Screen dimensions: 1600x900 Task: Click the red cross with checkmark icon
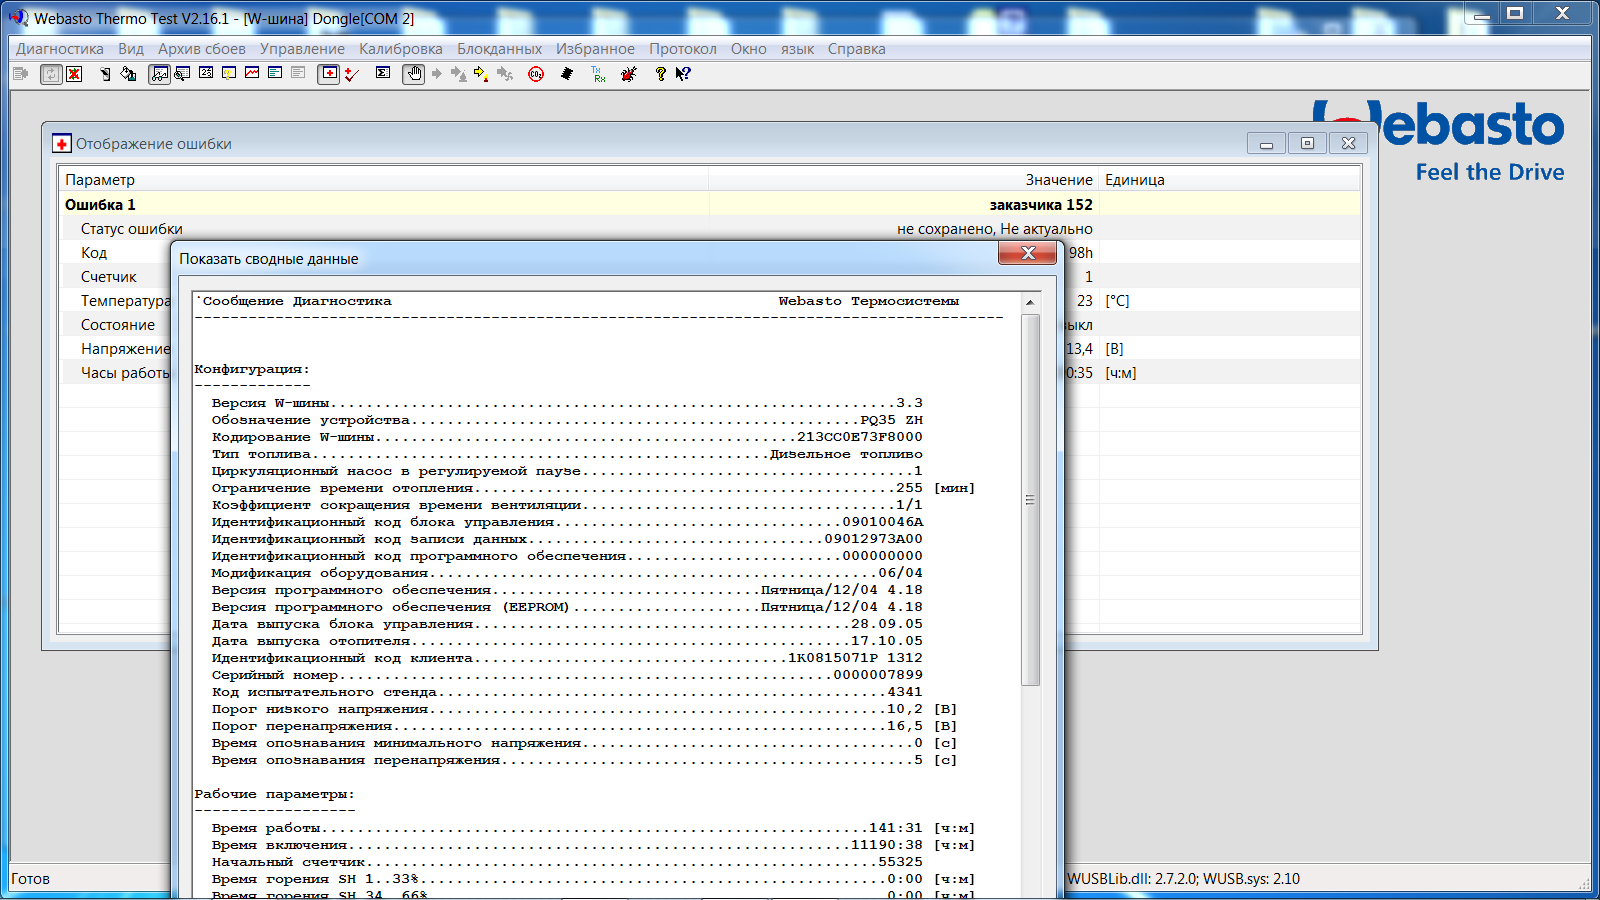click(352, 74)
